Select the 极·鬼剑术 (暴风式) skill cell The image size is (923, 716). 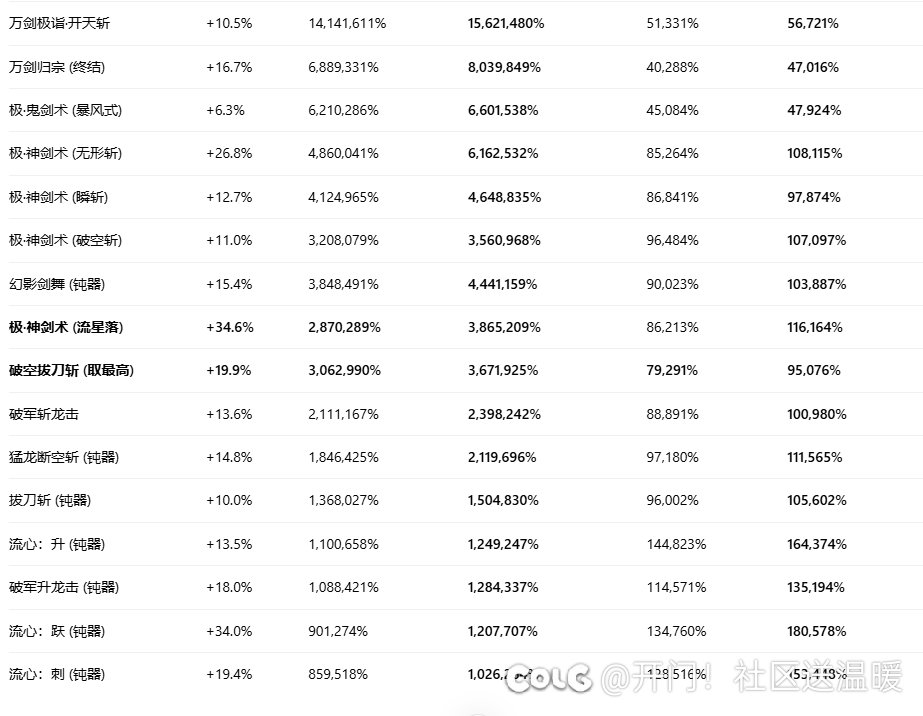(x=65, y=110)
